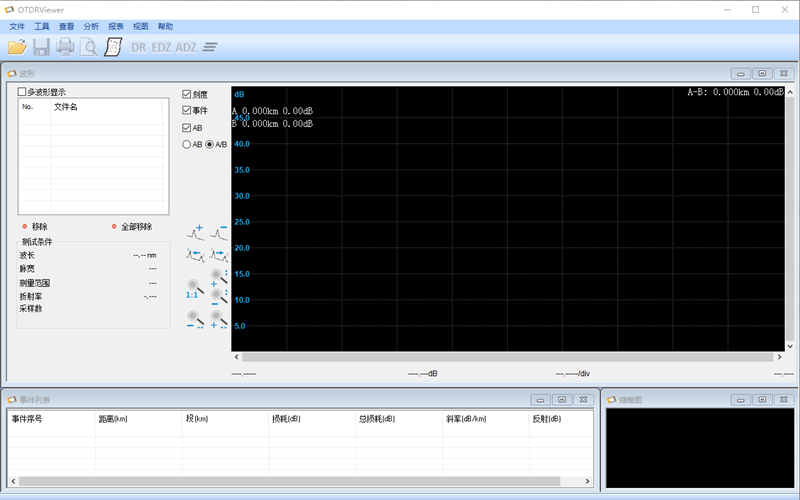Click the remove event marker icon
This screenshot has width=800, height=500.
click(219, 233)
